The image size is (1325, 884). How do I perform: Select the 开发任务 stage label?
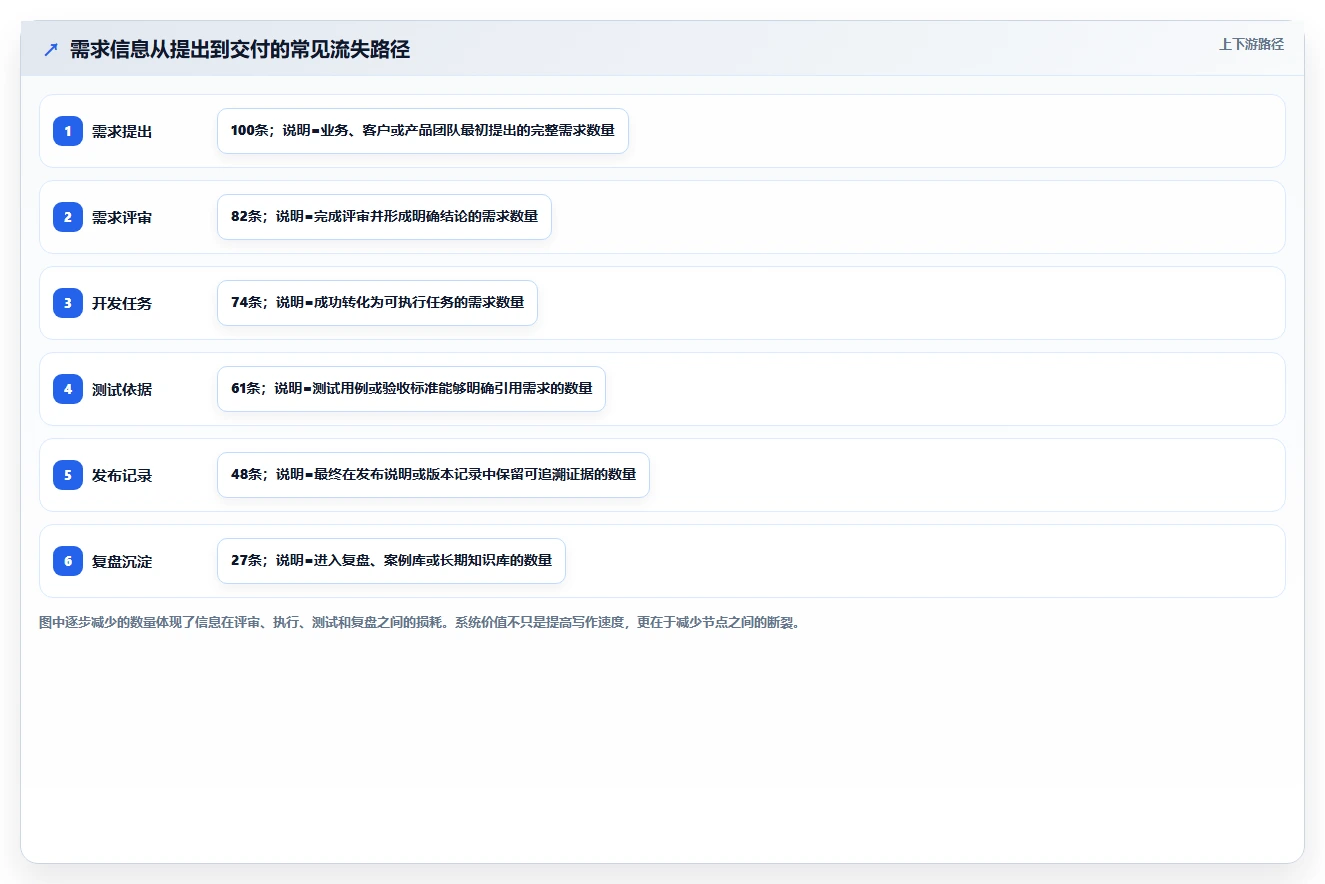[x=122, y=303]
